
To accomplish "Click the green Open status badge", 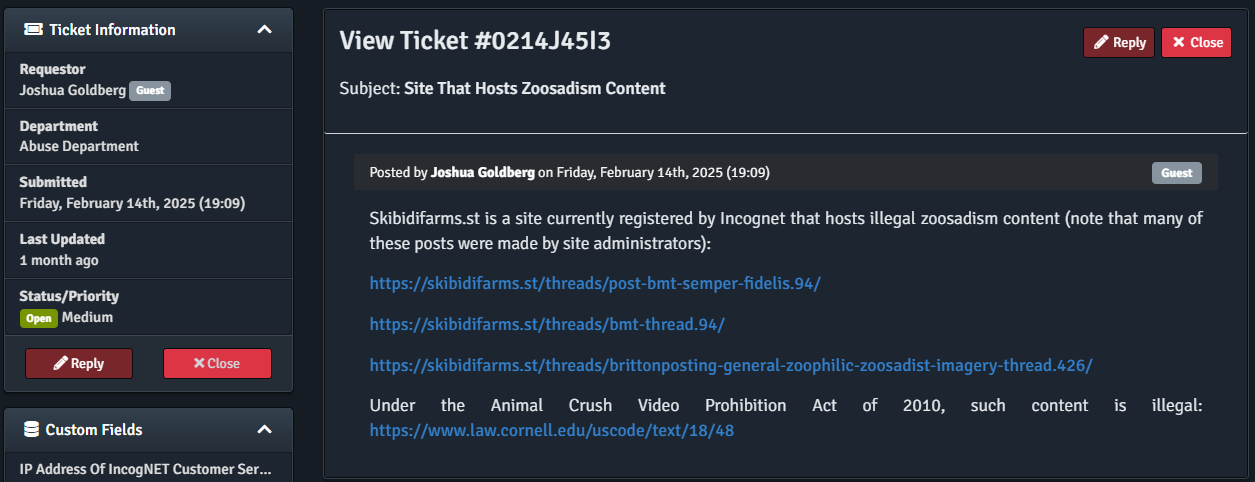I will (x=39, y=318).
